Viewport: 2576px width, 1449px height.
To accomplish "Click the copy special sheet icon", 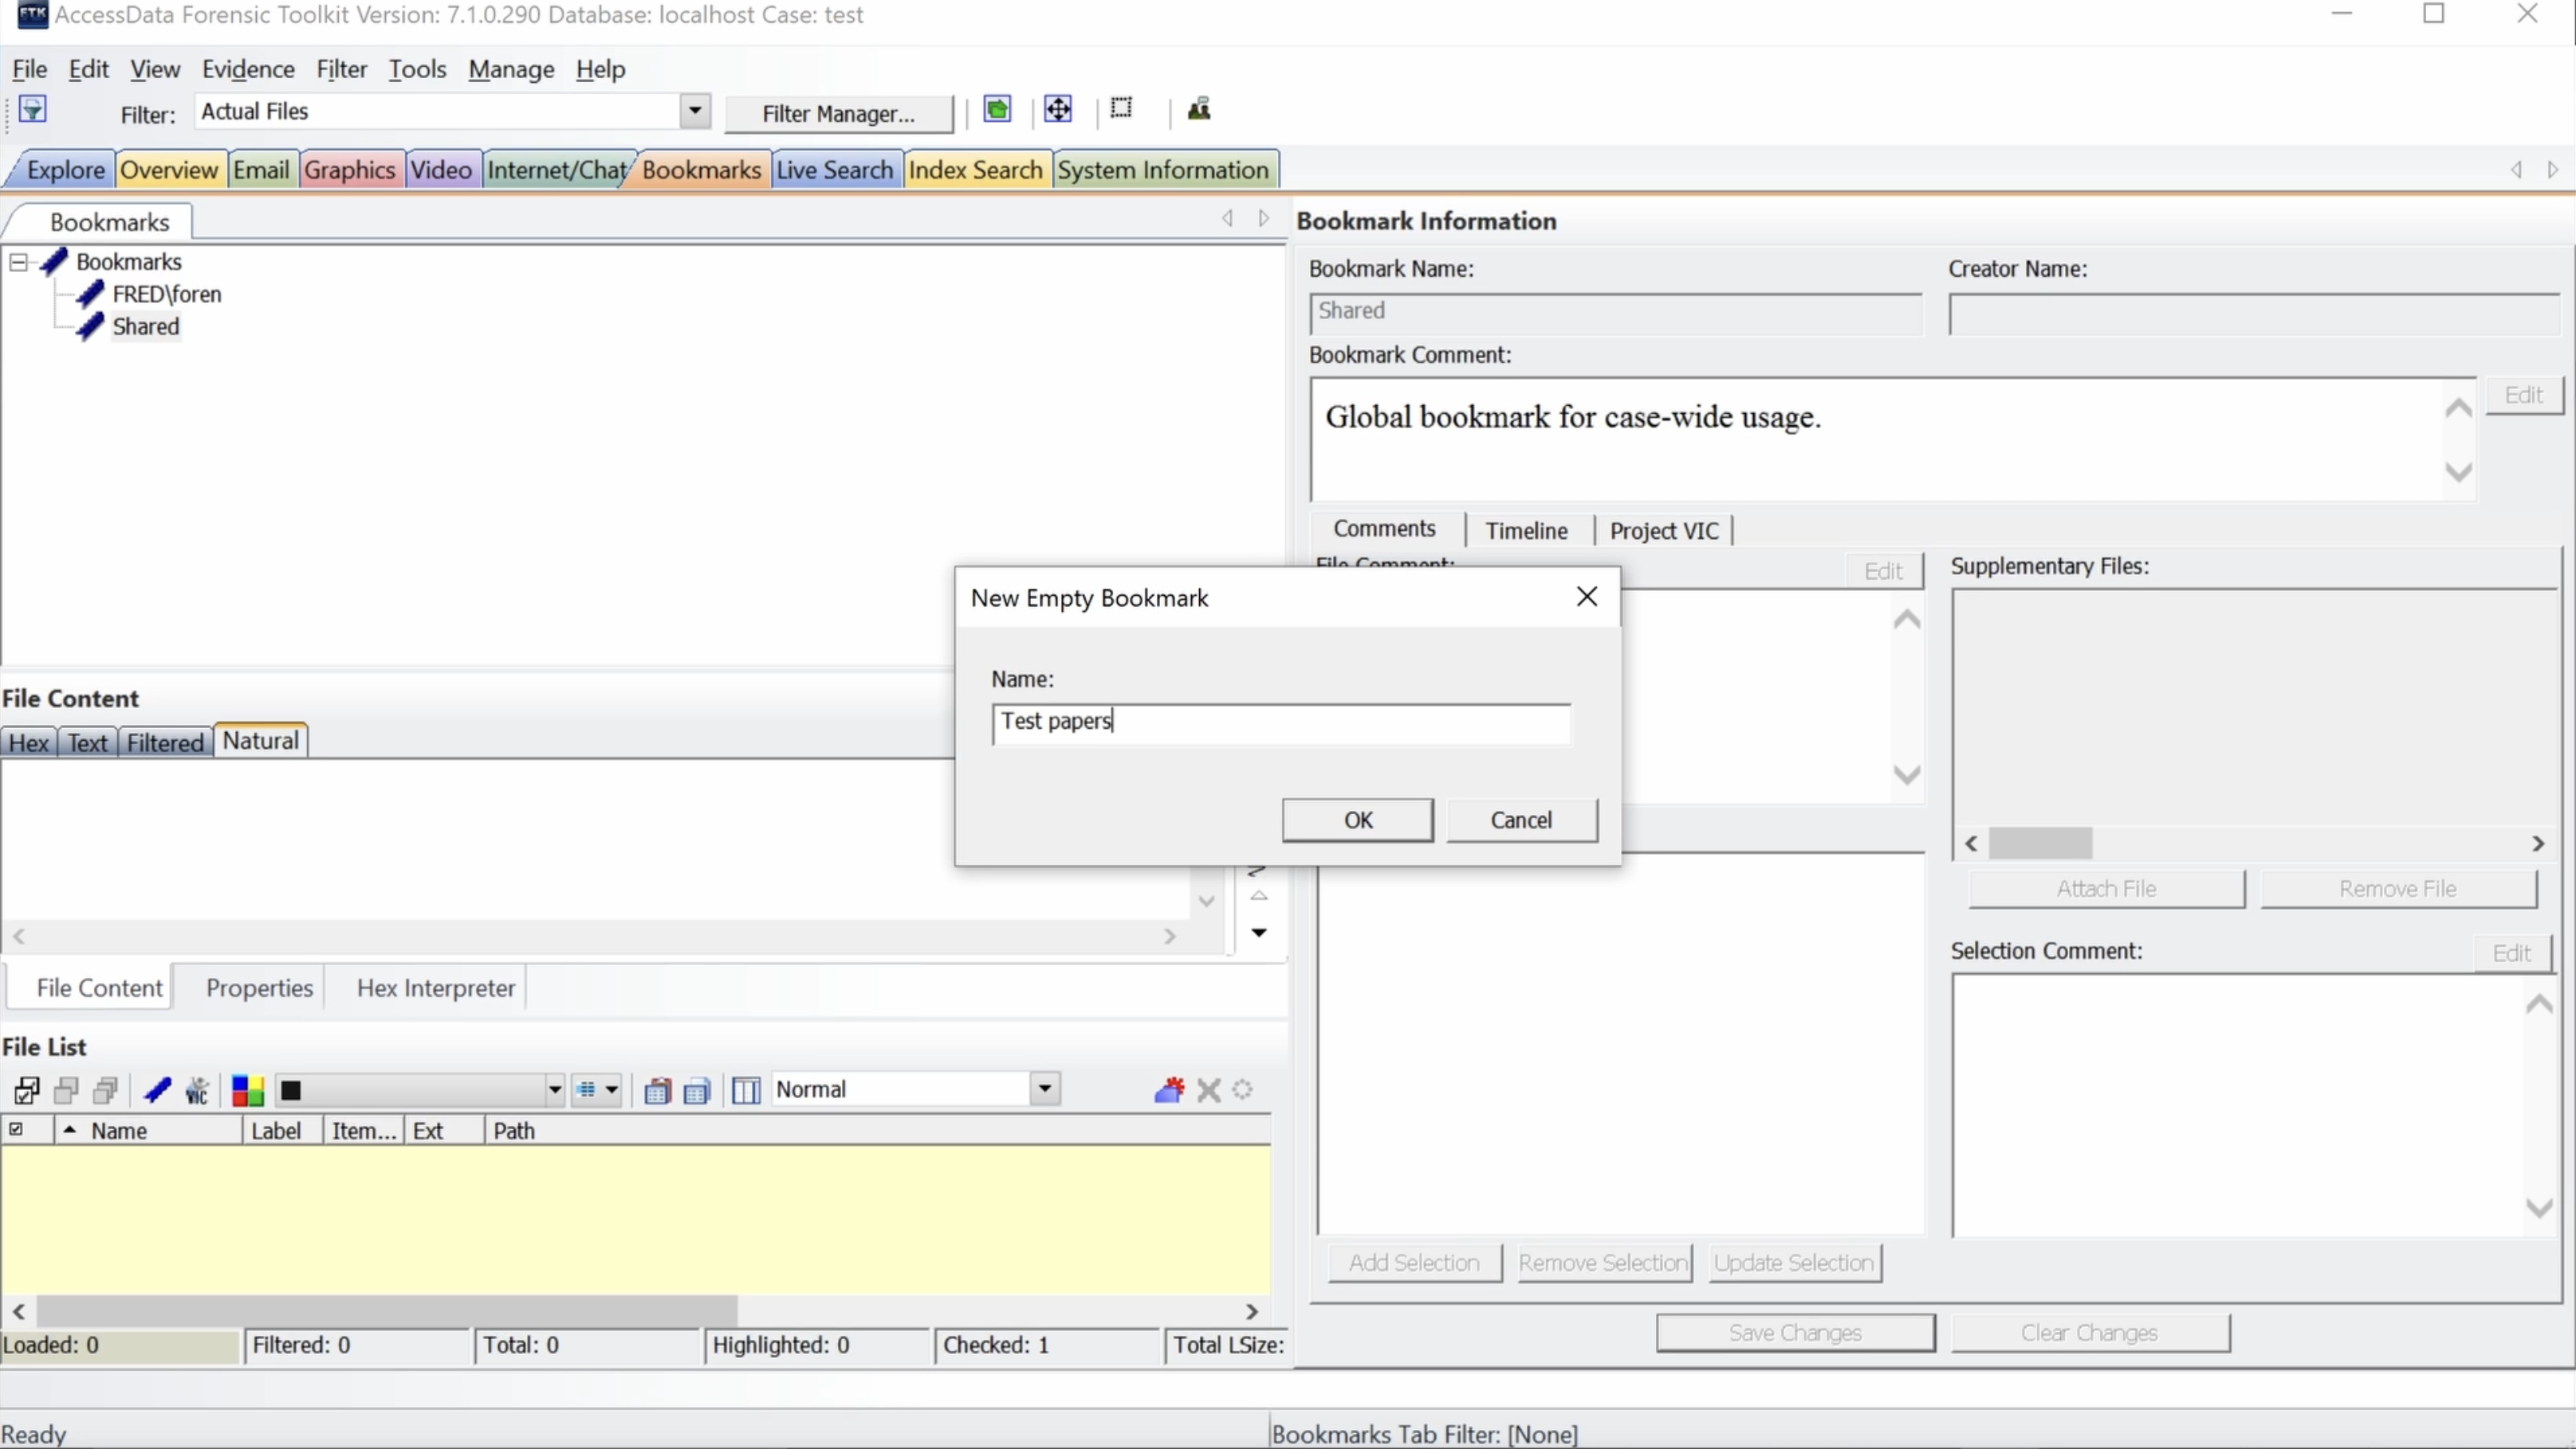I will 697,1090.
